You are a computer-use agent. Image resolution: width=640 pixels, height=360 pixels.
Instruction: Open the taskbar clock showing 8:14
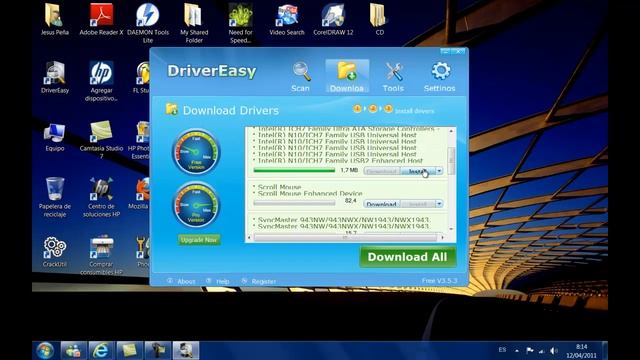tap(581, 351)
